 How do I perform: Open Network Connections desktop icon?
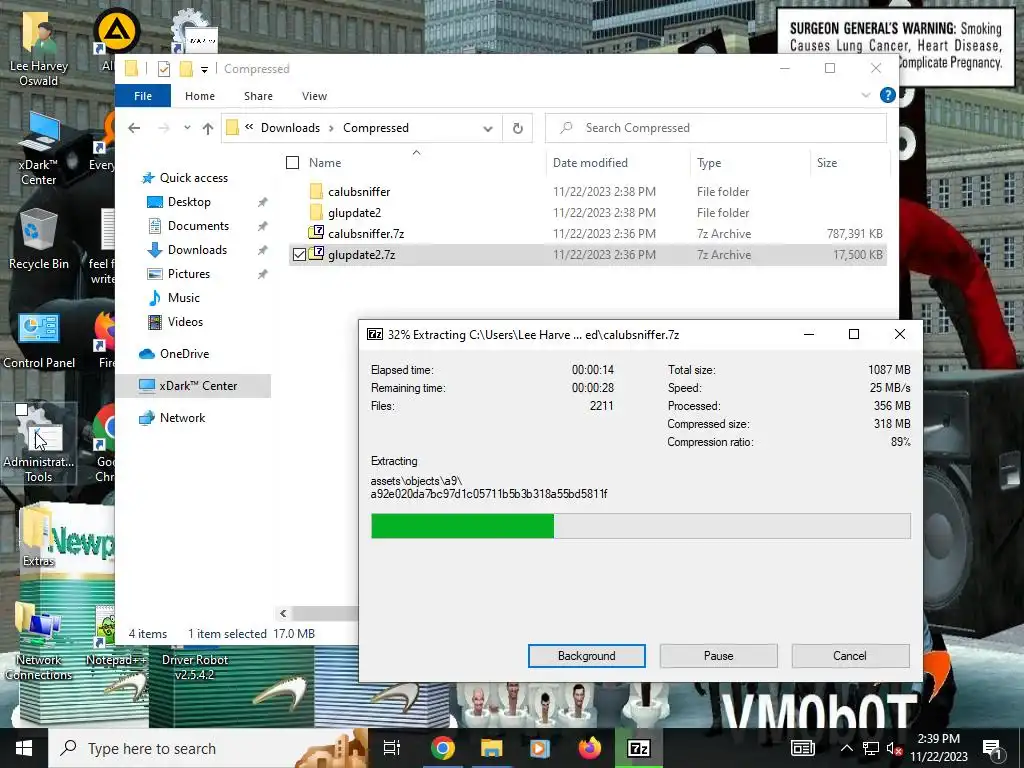tap(39, 640)
